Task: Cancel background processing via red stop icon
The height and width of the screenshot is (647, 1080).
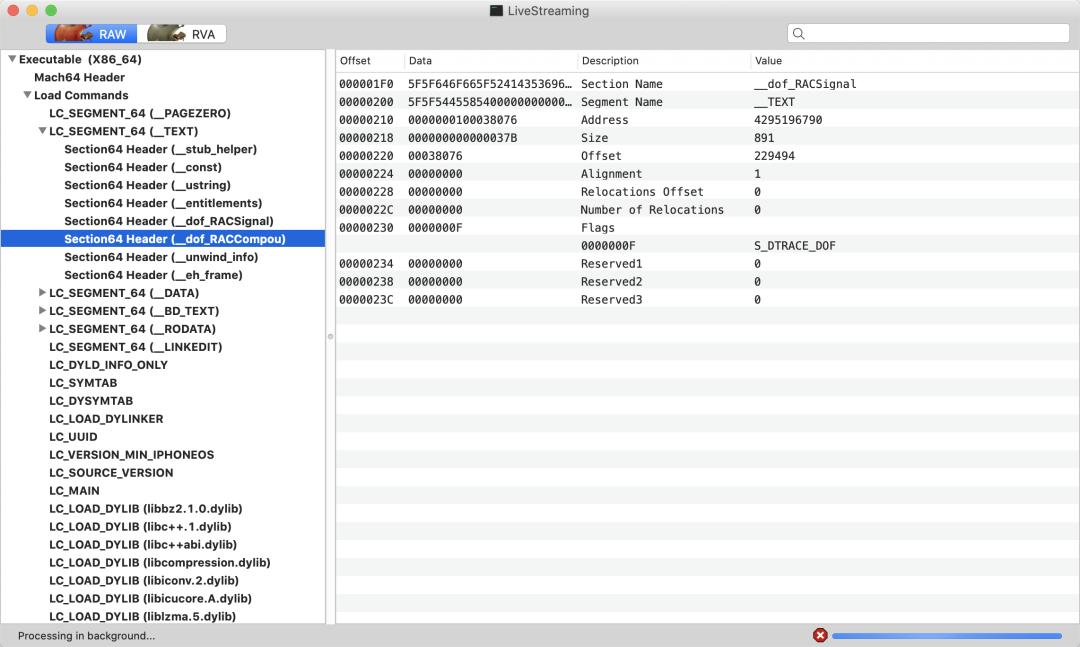Action: [x=821, y=634]
